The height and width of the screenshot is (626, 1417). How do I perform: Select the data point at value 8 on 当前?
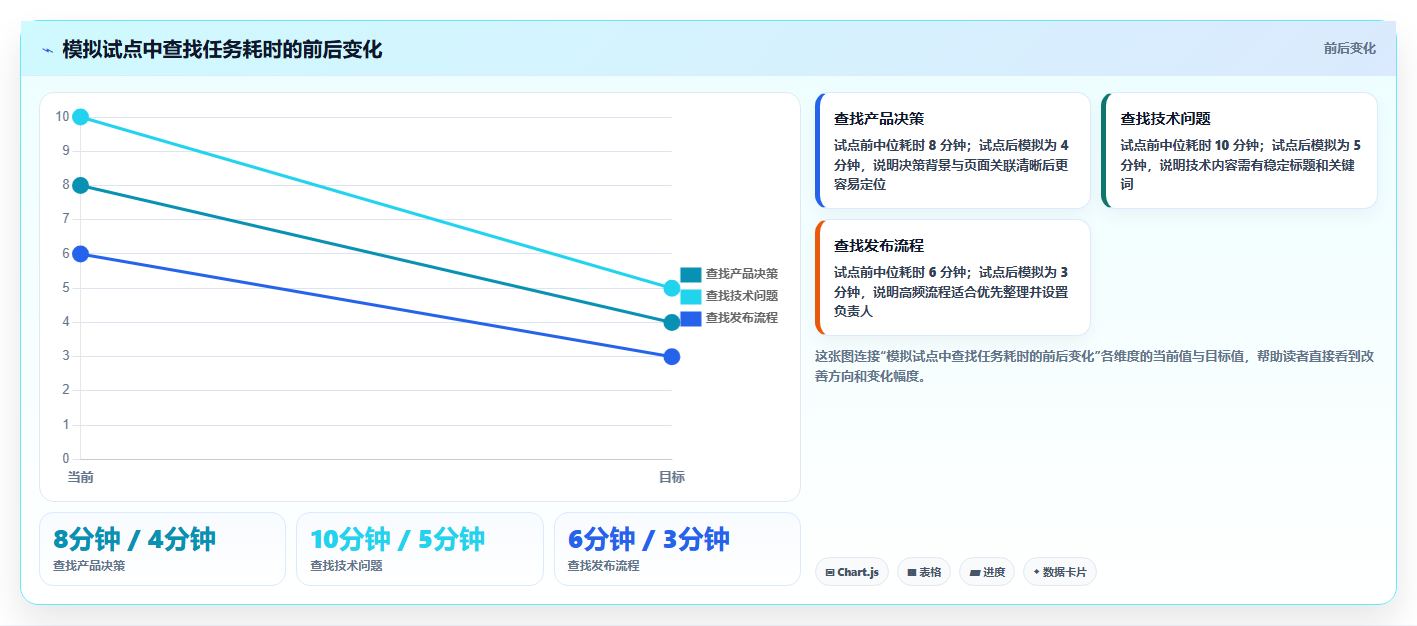coord(81,185)
